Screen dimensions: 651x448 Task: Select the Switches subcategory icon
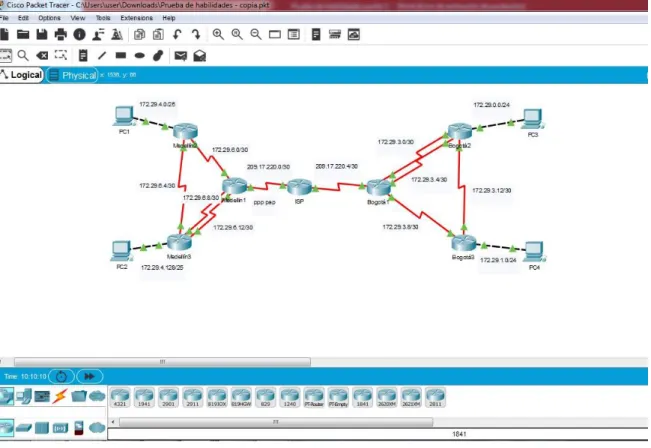pyautogui.click(x=24, y=428)
